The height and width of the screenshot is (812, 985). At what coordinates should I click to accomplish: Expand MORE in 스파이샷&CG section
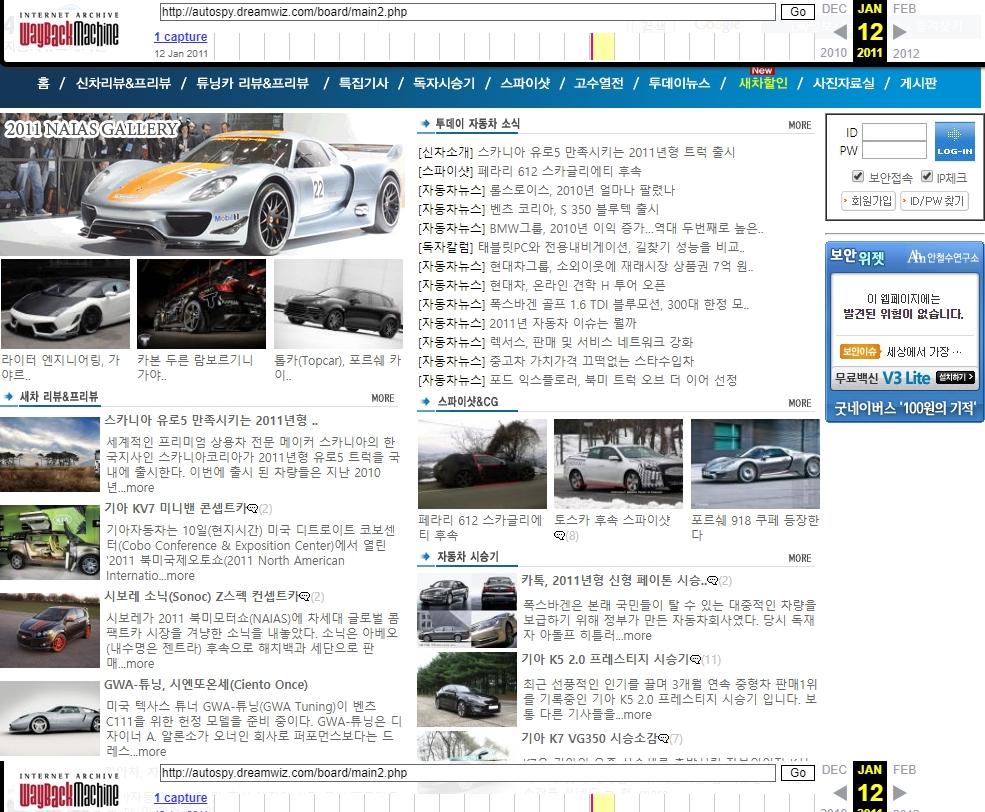tap(799, 403)
